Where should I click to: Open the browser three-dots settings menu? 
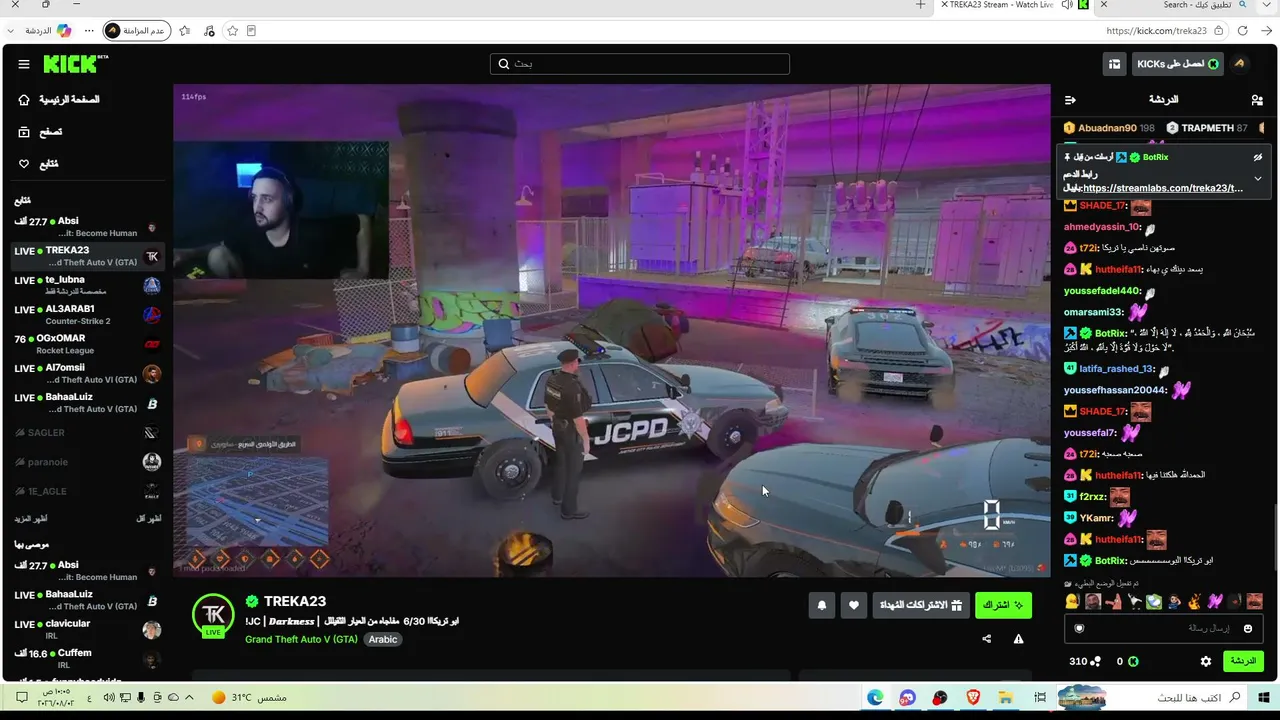tap(89, 31)
